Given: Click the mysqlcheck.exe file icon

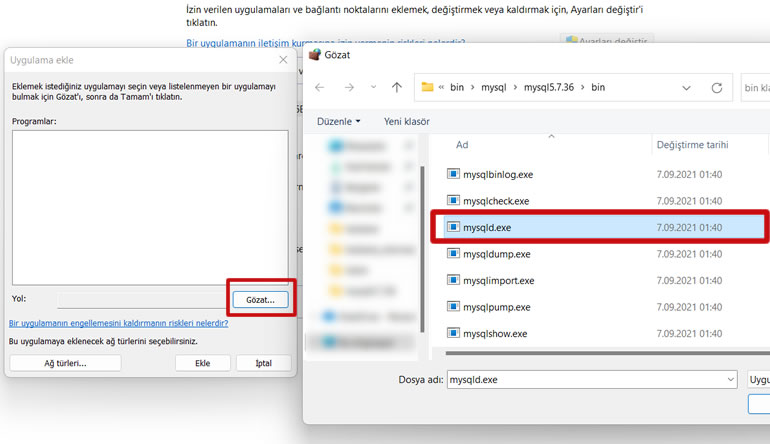Looking at the screenshot, I should tap(453, 201).
